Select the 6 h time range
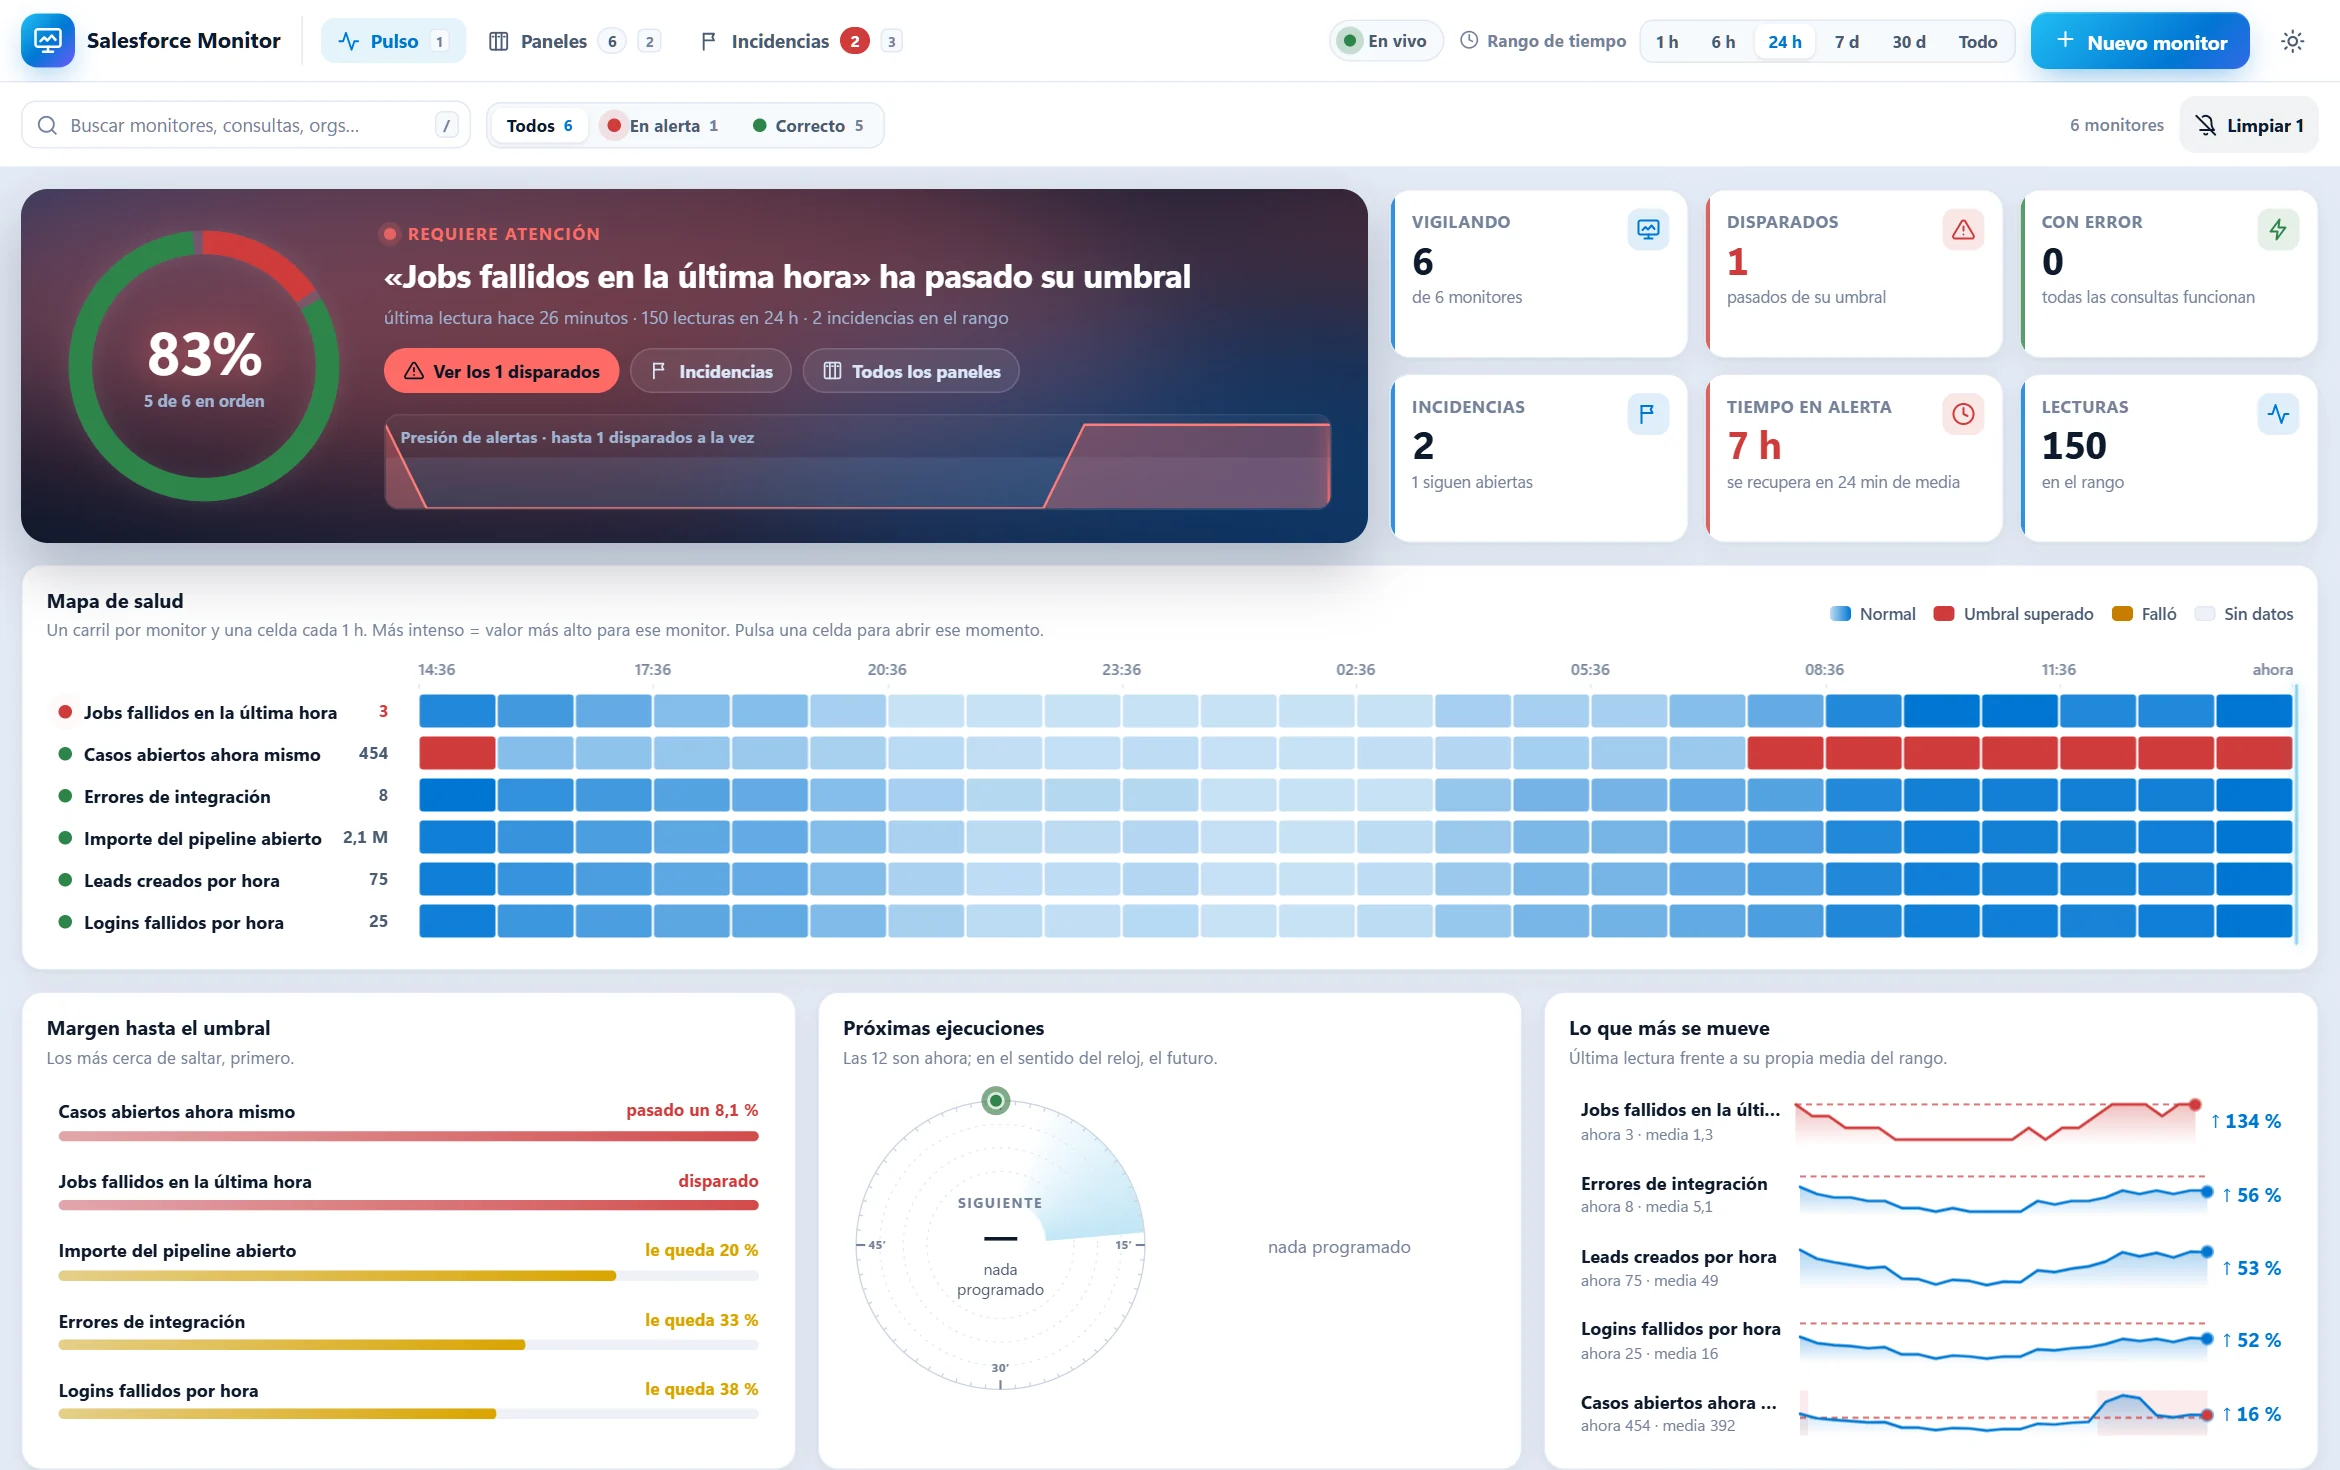Image resolution: width=2340 pixels, height=1470 pixels. pos(1723,42)
